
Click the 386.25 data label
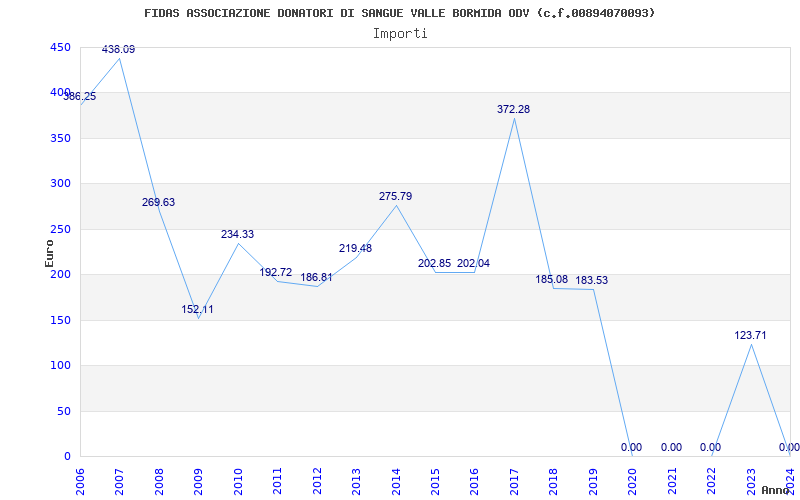[79, 96]
